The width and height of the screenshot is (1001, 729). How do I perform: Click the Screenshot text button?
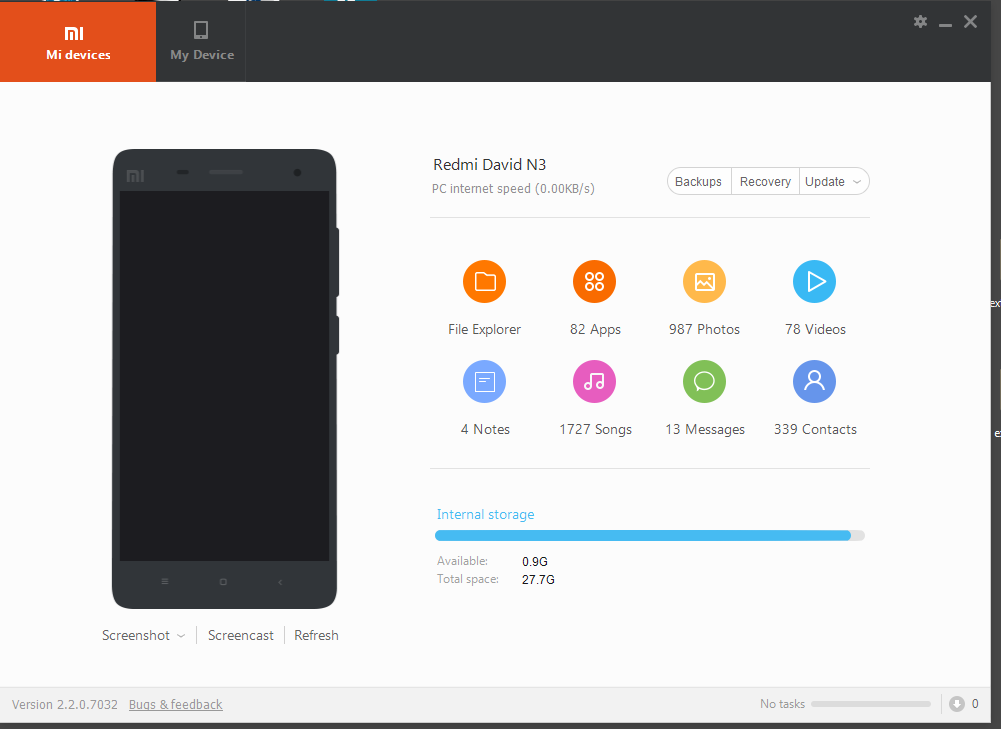pyautogui.click(x=135, y=635)
